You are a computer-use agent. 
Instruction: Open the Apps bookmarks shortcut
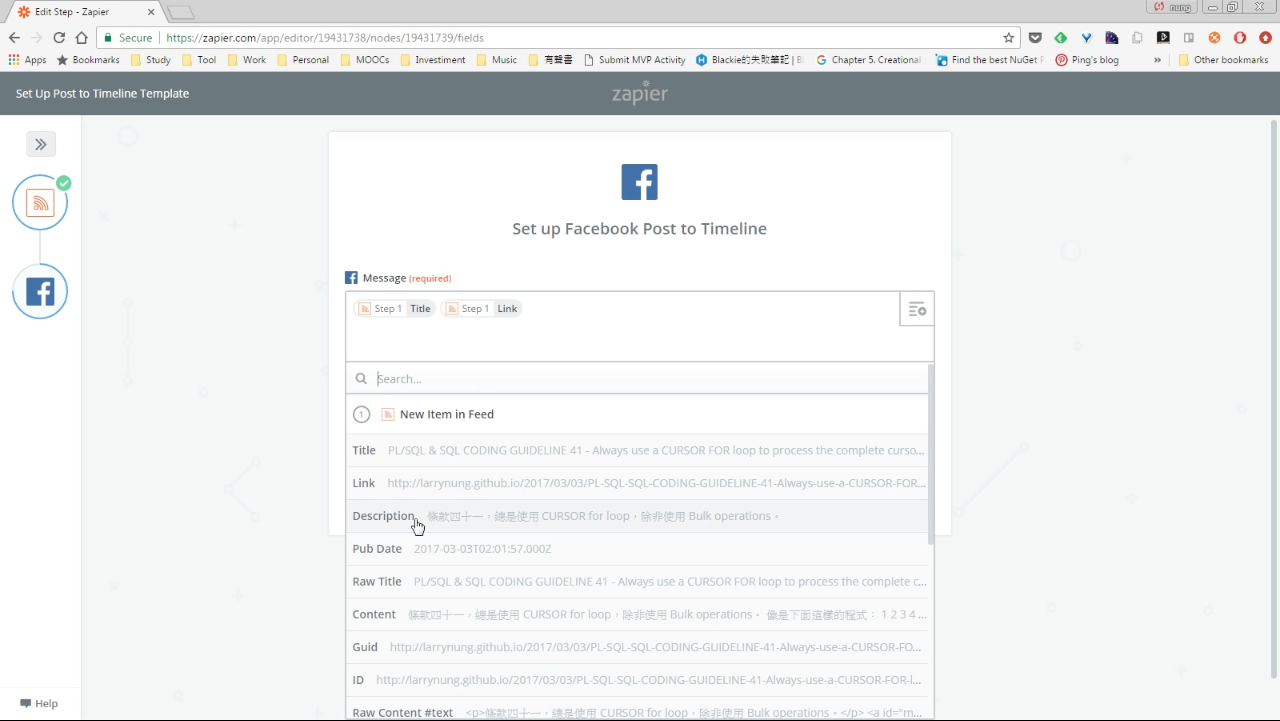pos(27,60)
